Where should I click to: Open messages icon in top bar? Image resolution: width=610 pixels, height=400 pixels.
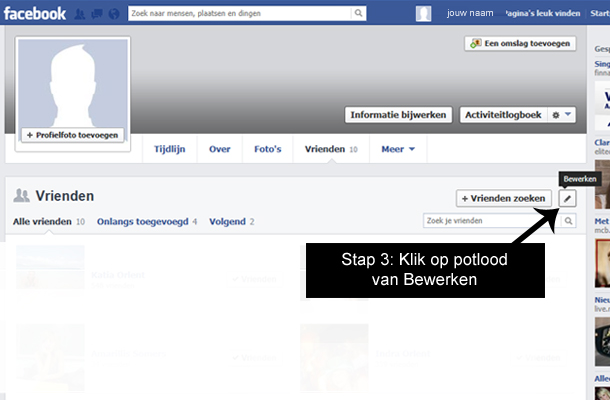coord(96,14)
